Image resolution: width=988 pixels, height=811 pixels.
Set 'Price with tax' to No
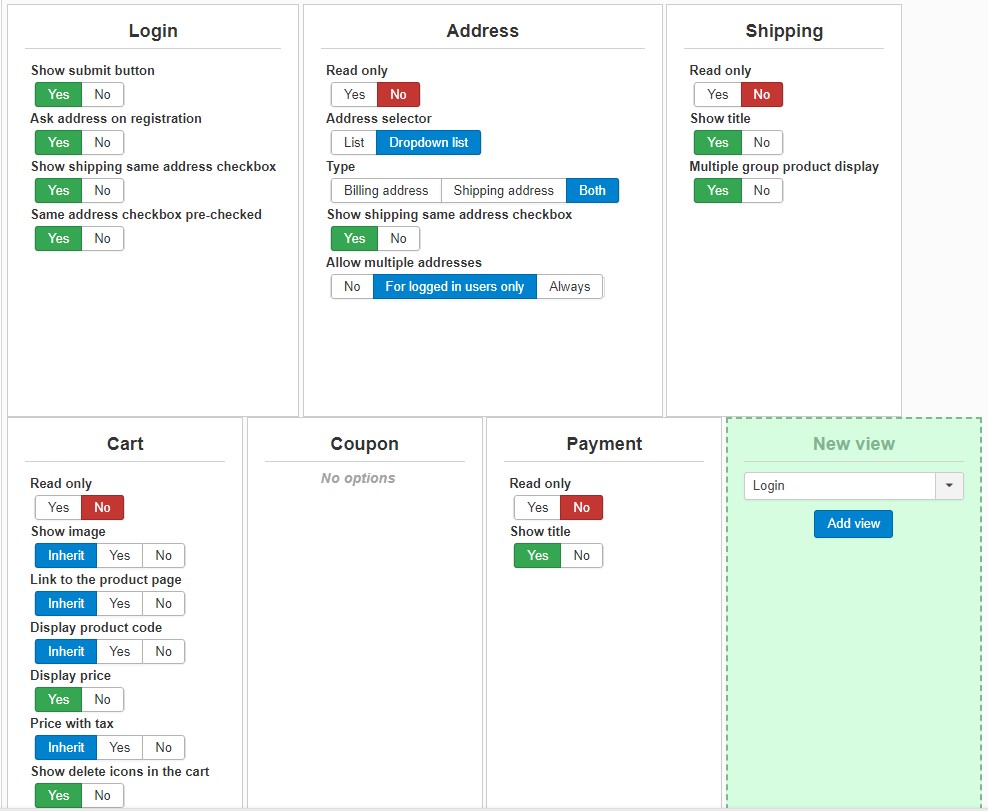tap(164, 747)
